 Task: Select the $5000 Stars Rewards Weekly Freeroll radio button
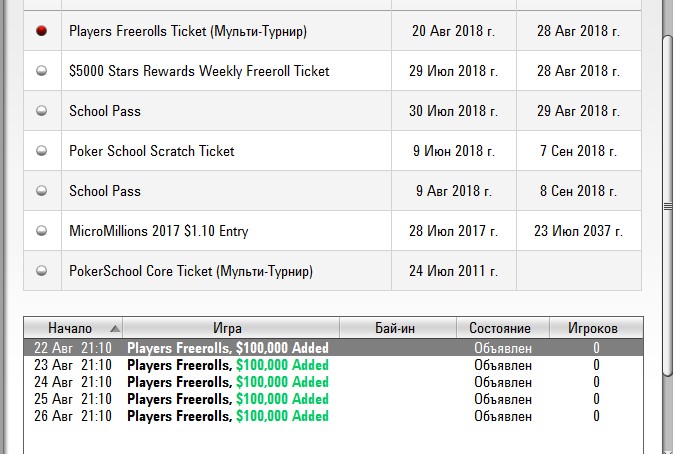(42, 71)
